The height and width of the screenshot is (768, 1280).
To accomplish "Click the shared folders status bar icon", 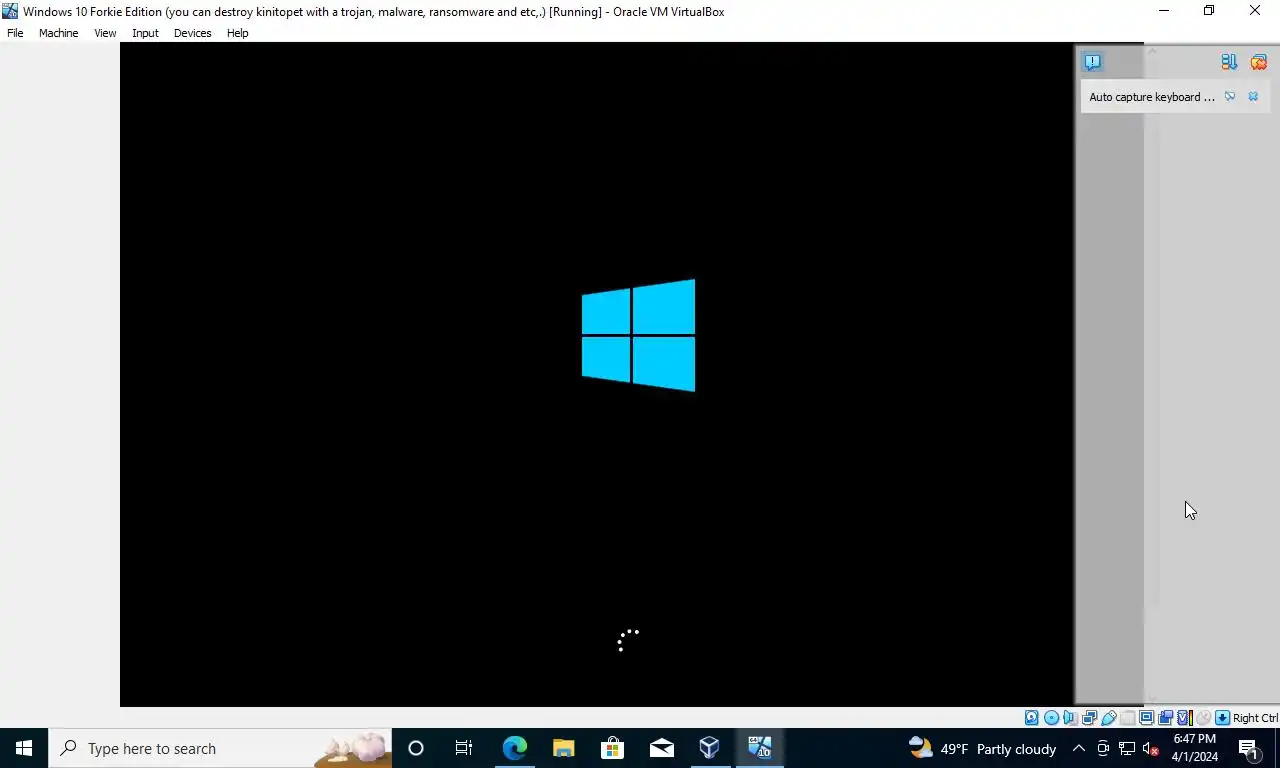I will point(1127,718).
